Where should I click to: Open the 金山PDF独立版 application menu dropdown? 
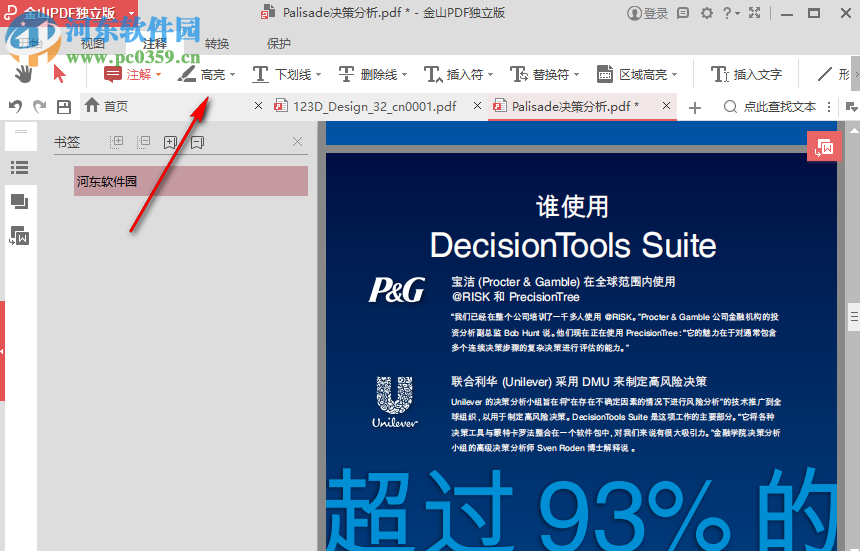[132, 13]
